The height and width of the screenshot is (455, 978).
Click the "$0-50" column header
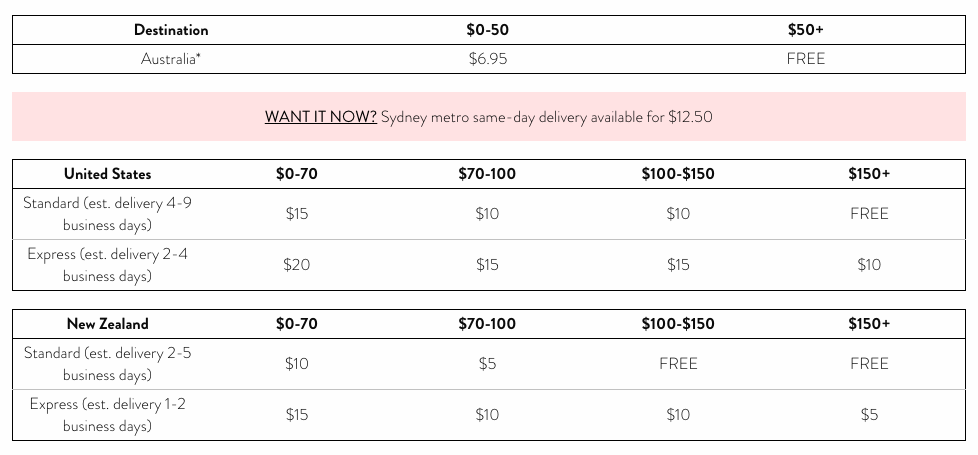488,30
